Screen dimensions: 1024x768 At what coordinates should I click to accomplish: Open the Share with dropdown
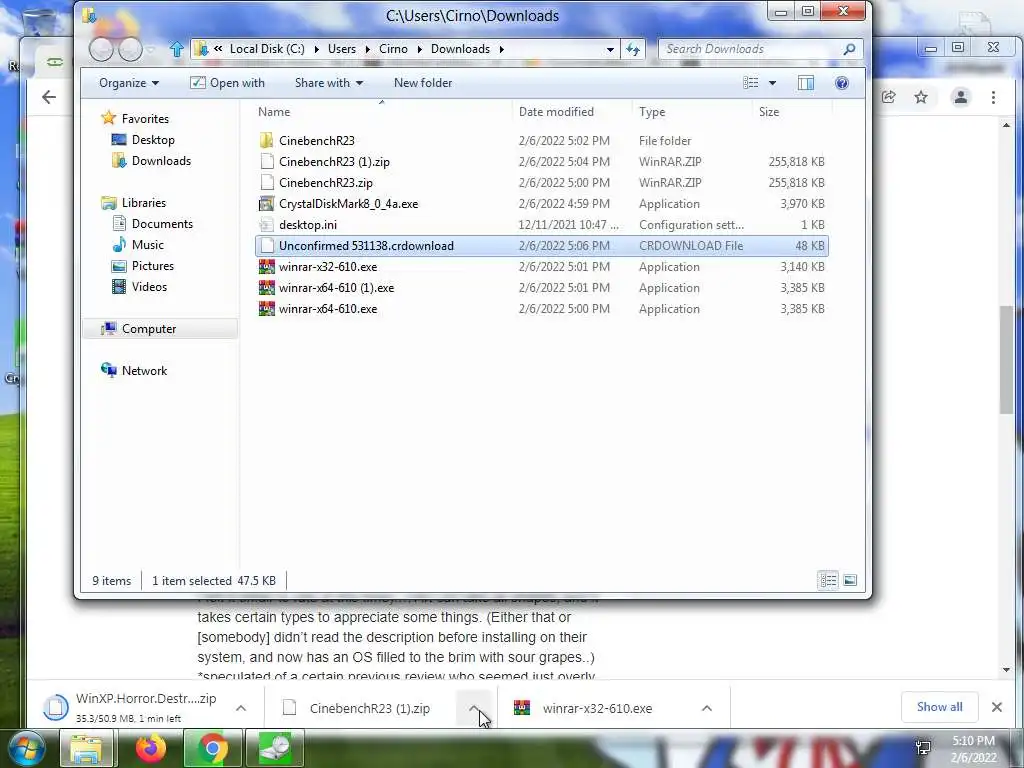[x=328, y=83]
